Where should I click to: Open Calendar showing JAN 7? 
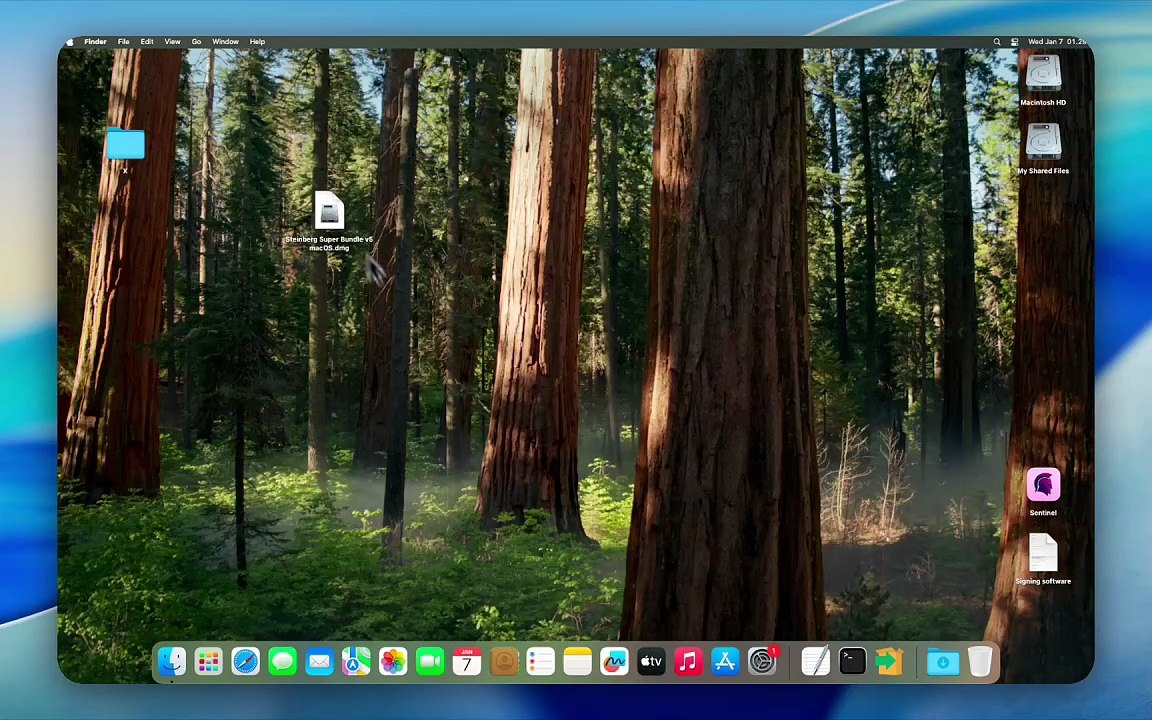(467, 661)
